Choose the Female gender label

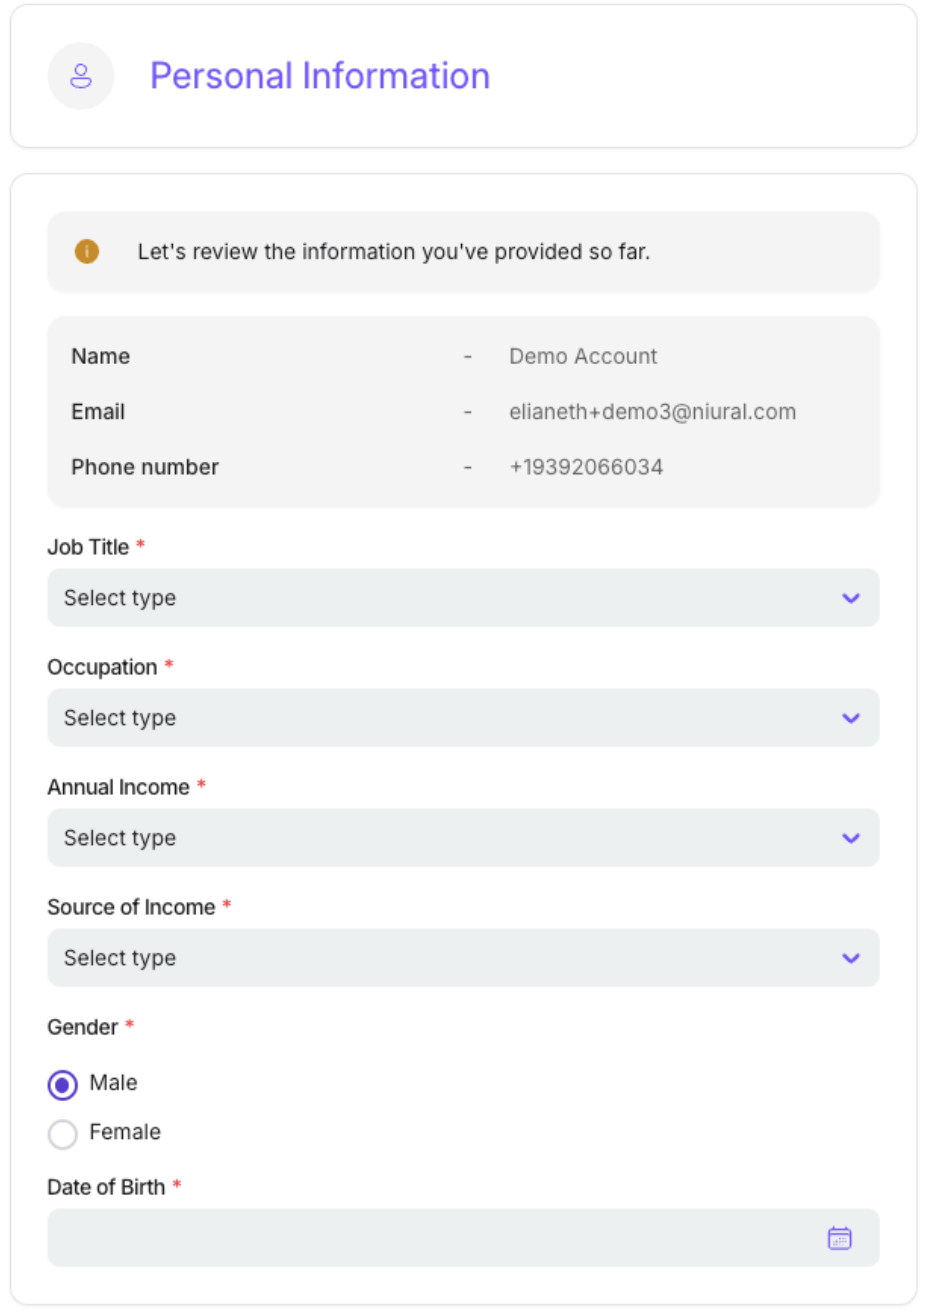point(125,1132)
